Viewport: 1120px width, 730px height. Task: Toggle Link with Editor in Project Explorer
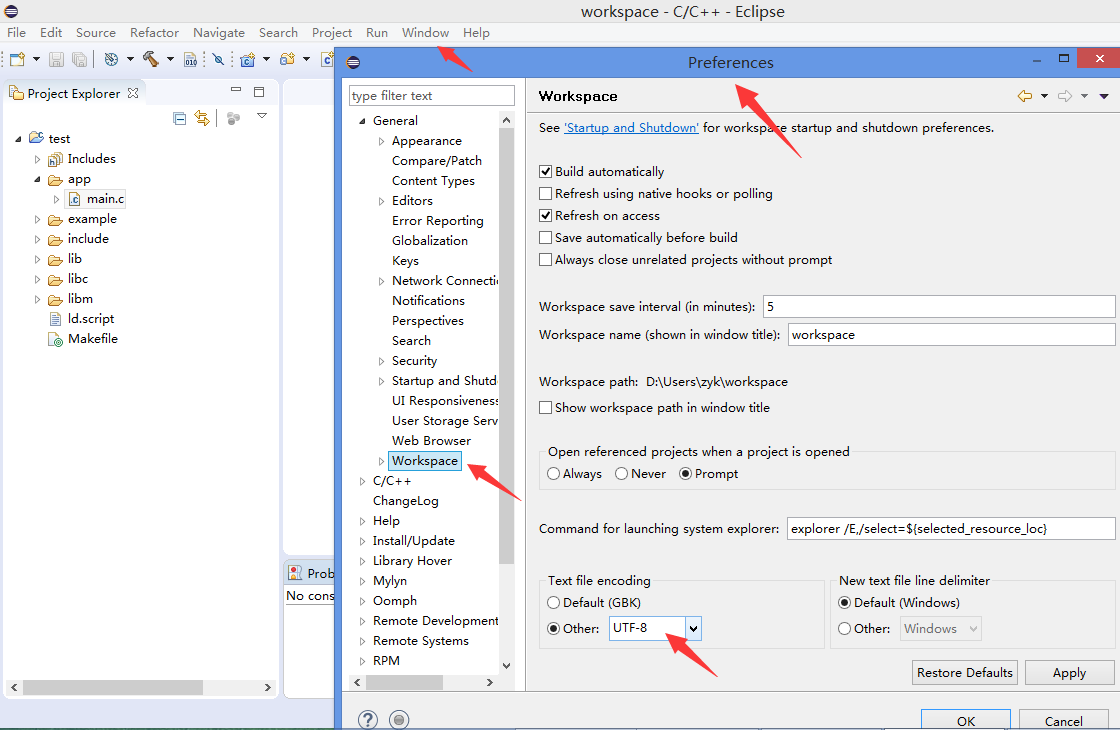click(202, 118)
